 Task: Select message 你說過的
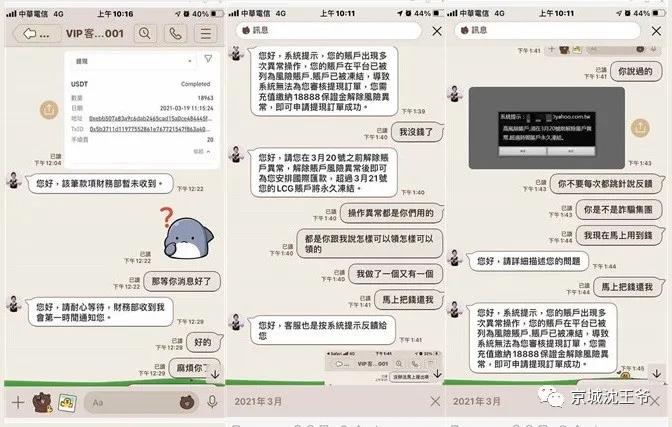[x=636, y=72]
